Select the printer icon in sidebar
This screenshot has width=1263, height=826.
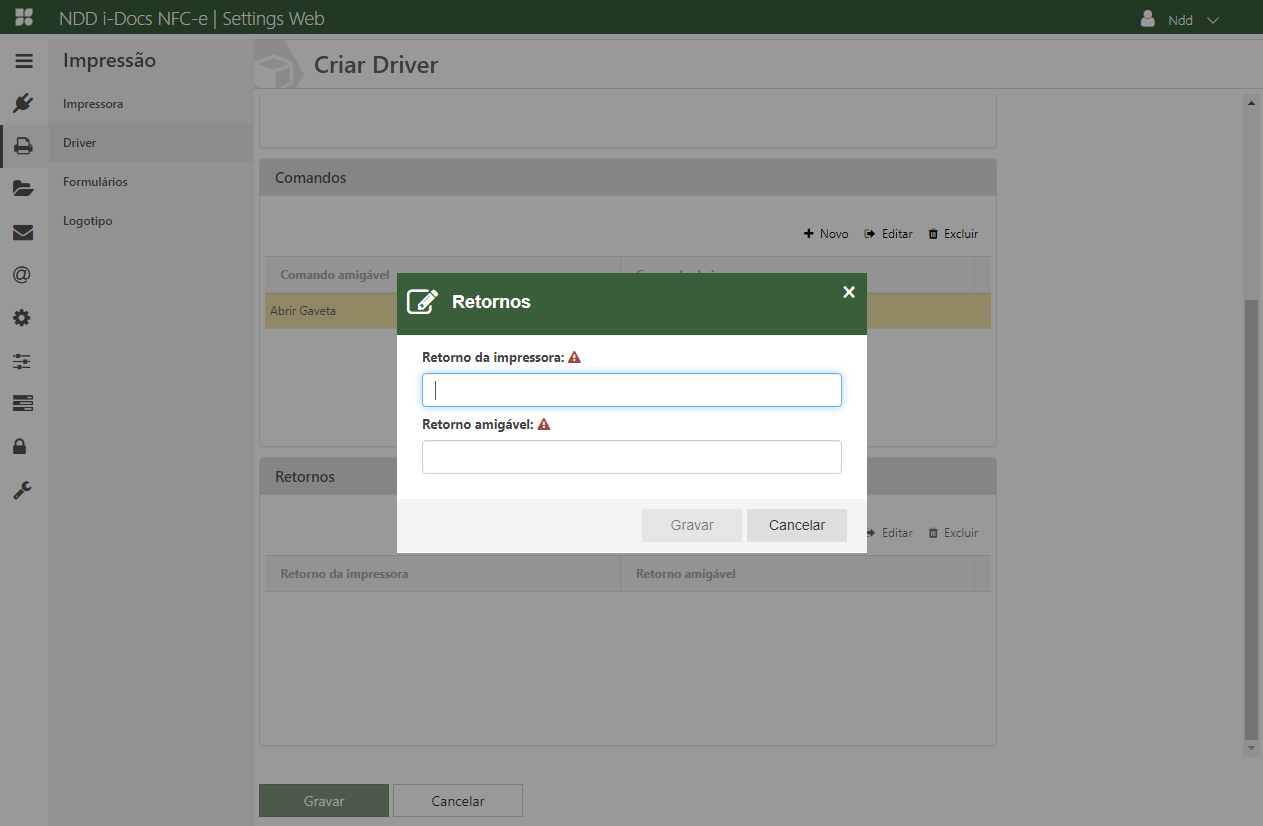(x=23, y=146)
